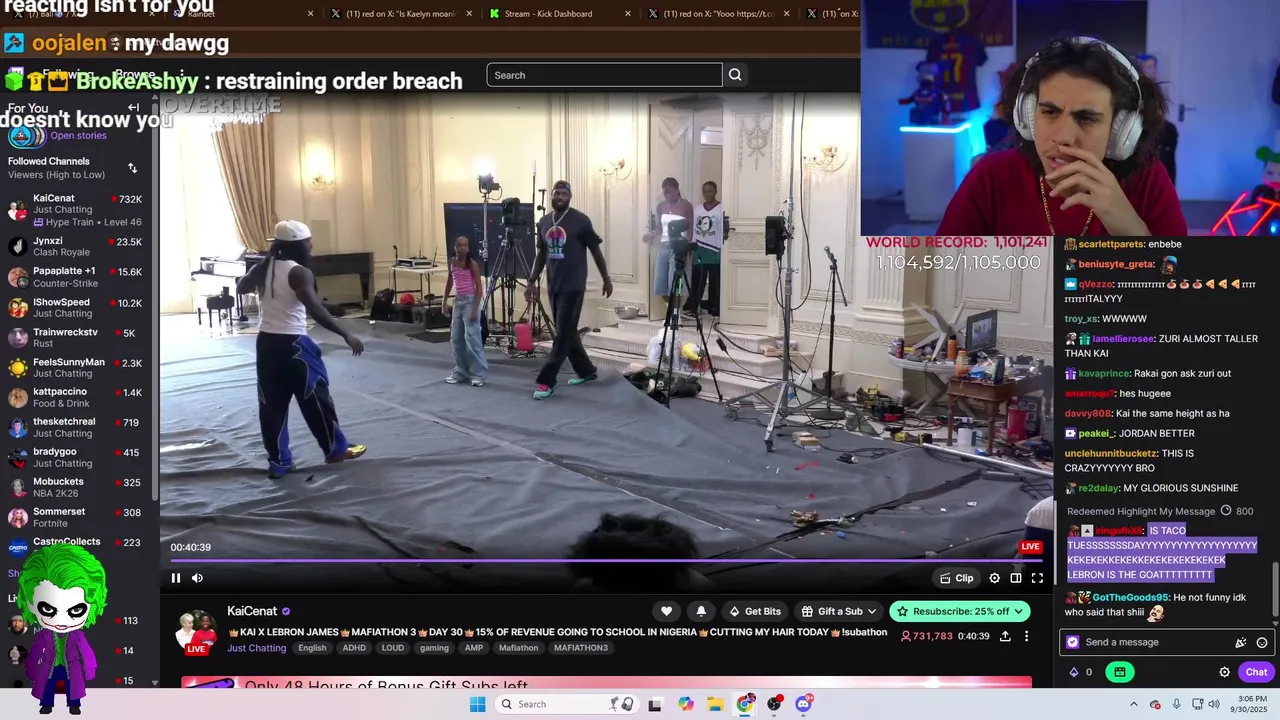1280x720 pixels.
Task: Expand Resubscribe 25% off dropdown
Action: click(959, 611)
